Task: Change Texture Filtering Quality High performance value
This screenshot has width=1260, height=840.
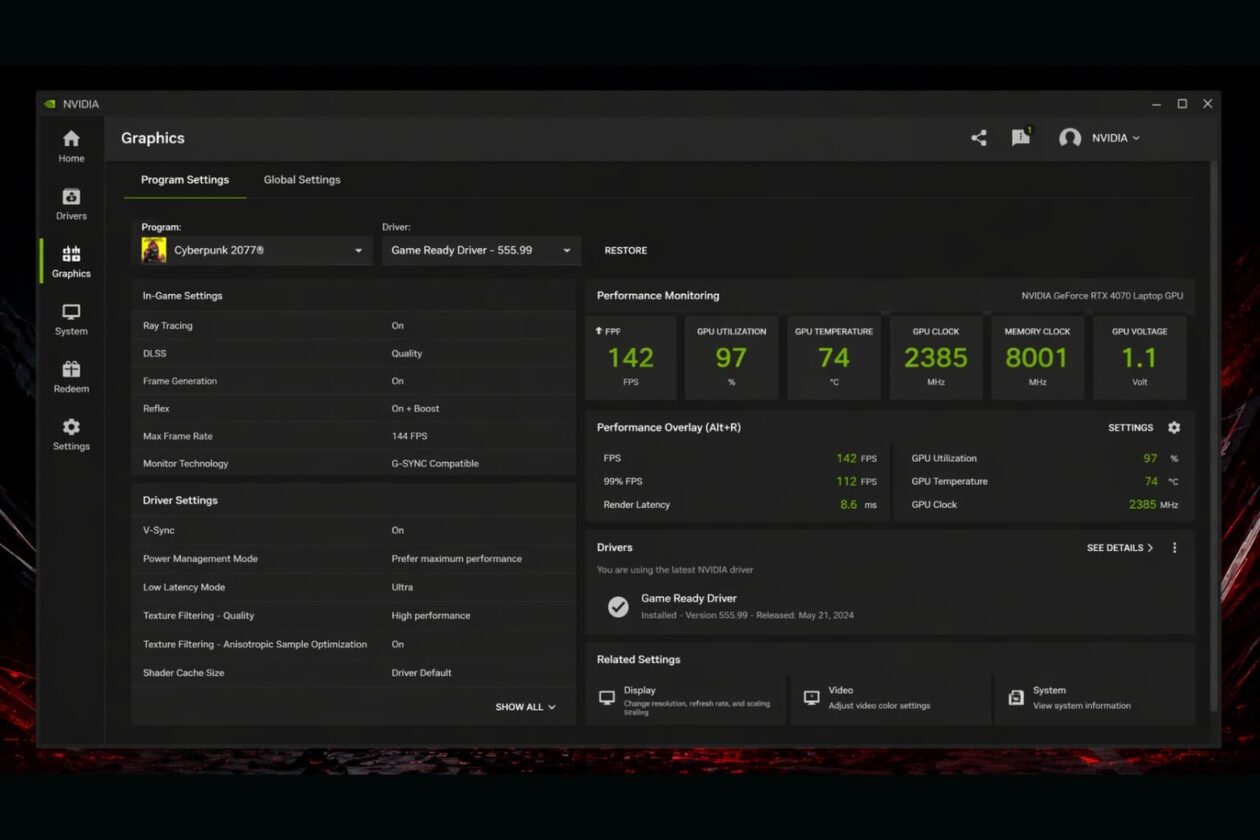Action: click(x=431, y=616)
